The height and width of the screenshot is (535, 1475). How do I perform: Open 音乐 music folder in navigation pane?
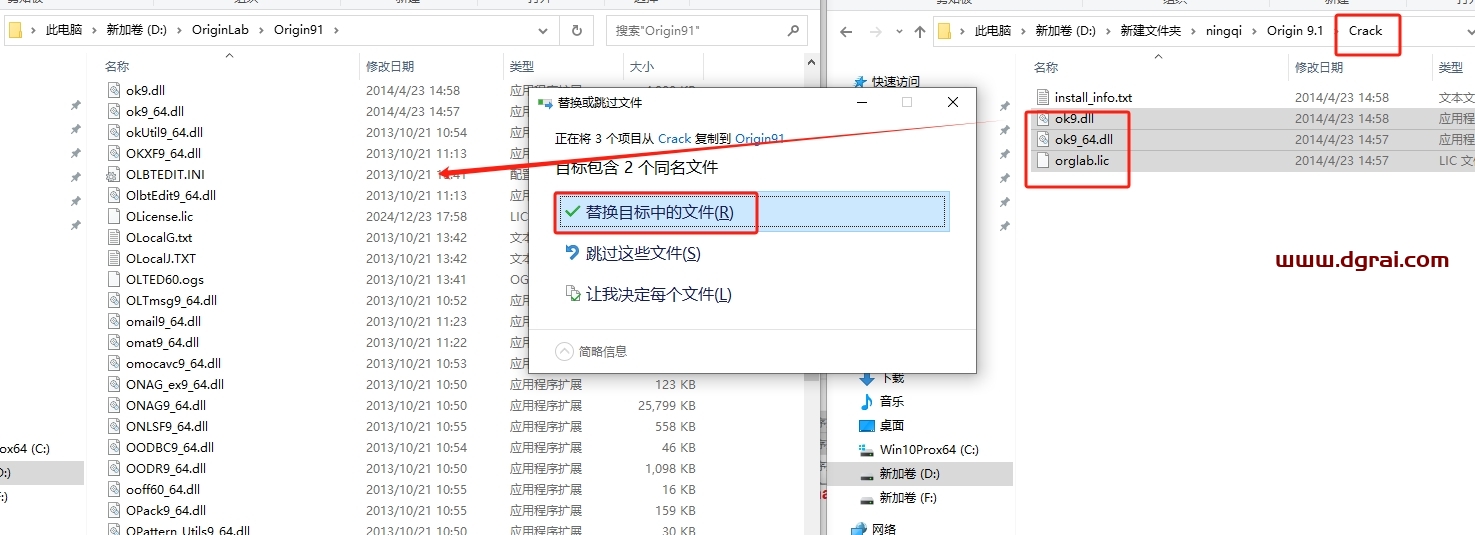coord(892,401)
